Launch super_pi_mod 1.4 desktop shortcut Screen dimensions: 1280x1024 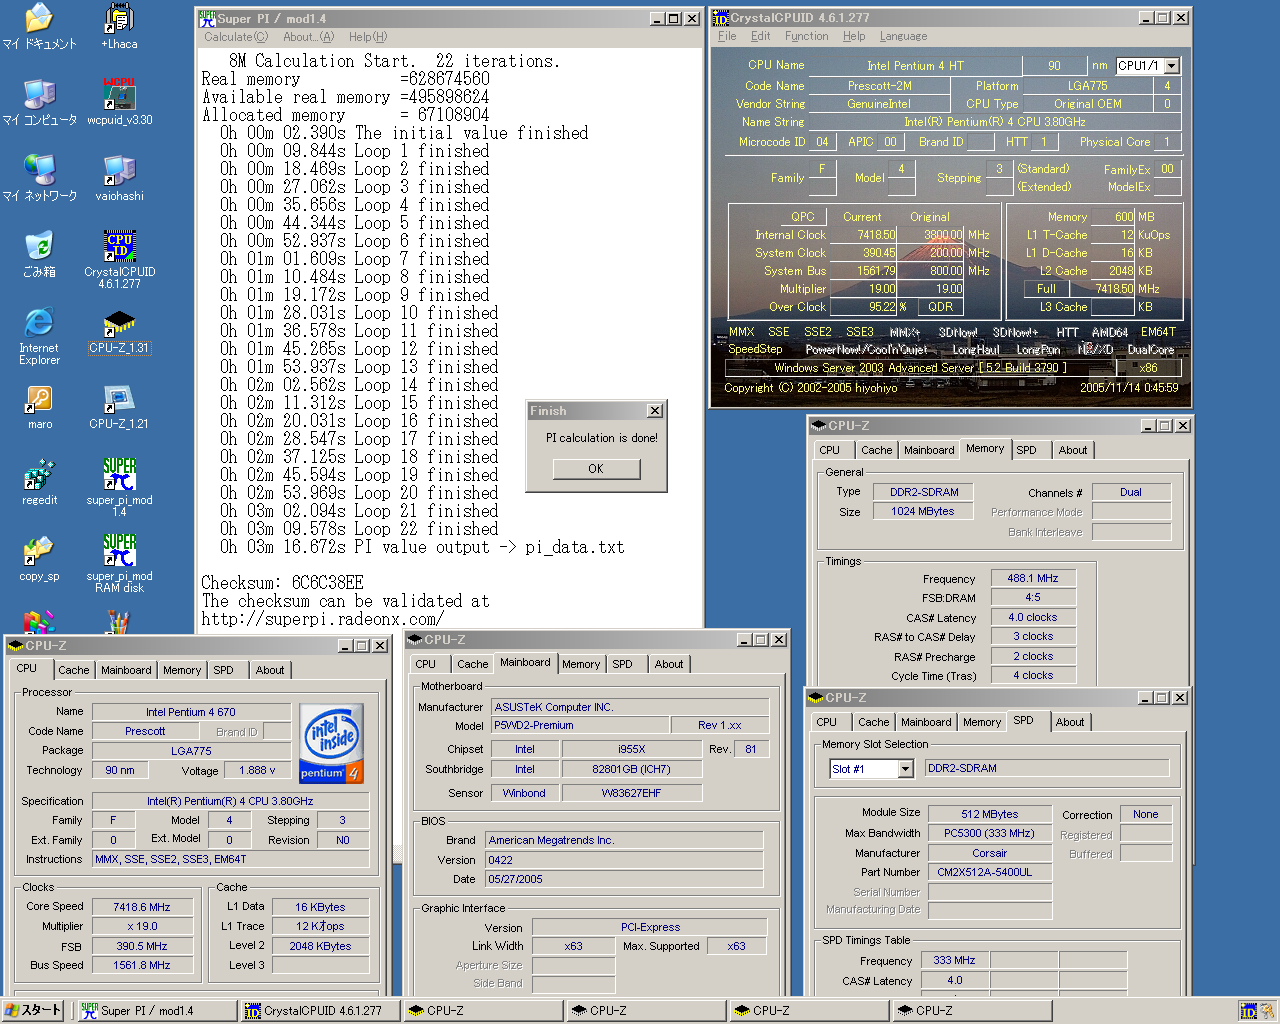(119, 488)
